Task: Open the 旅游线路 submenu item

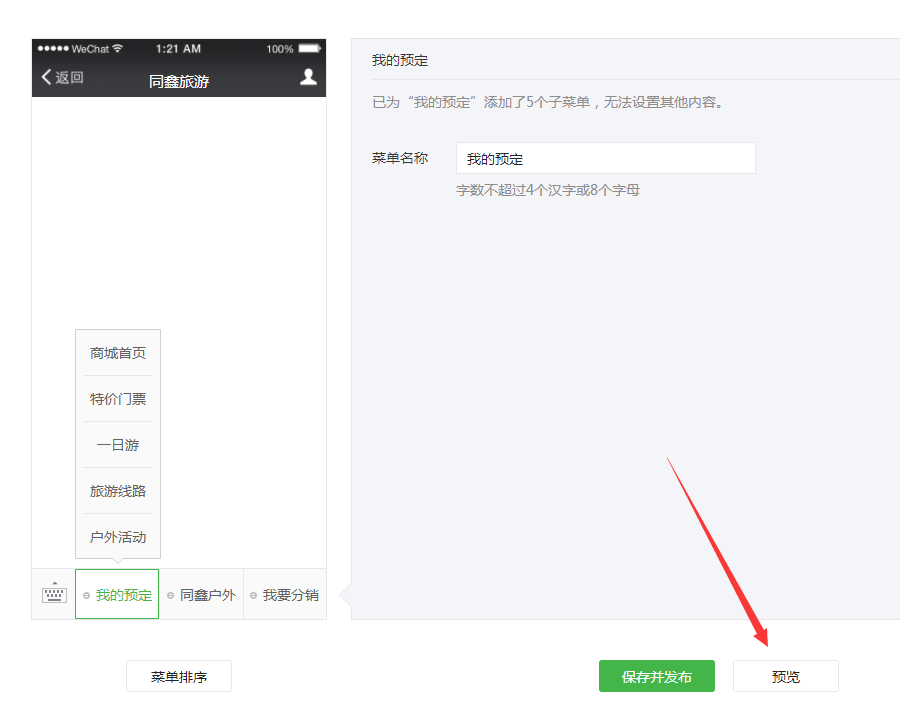Action: click(118, 491)
